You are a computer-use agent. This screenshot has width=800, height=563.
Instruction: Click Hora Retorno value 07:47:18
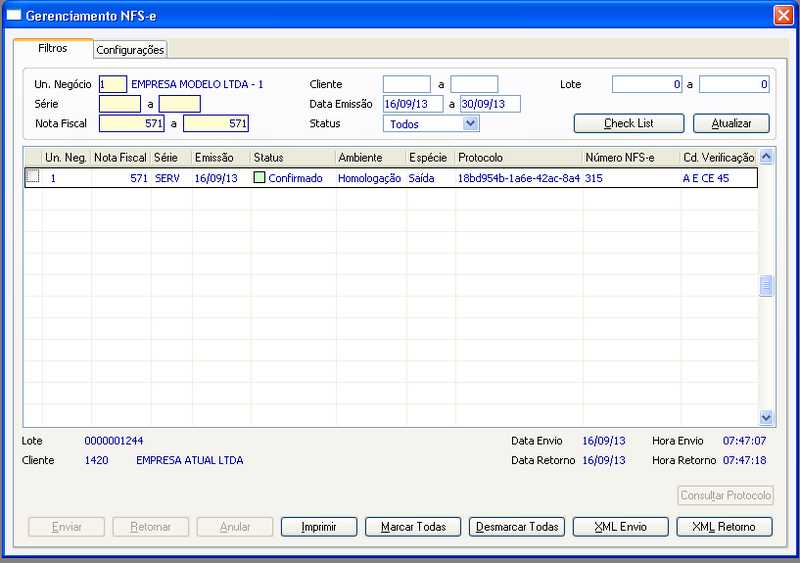(744, 460)
